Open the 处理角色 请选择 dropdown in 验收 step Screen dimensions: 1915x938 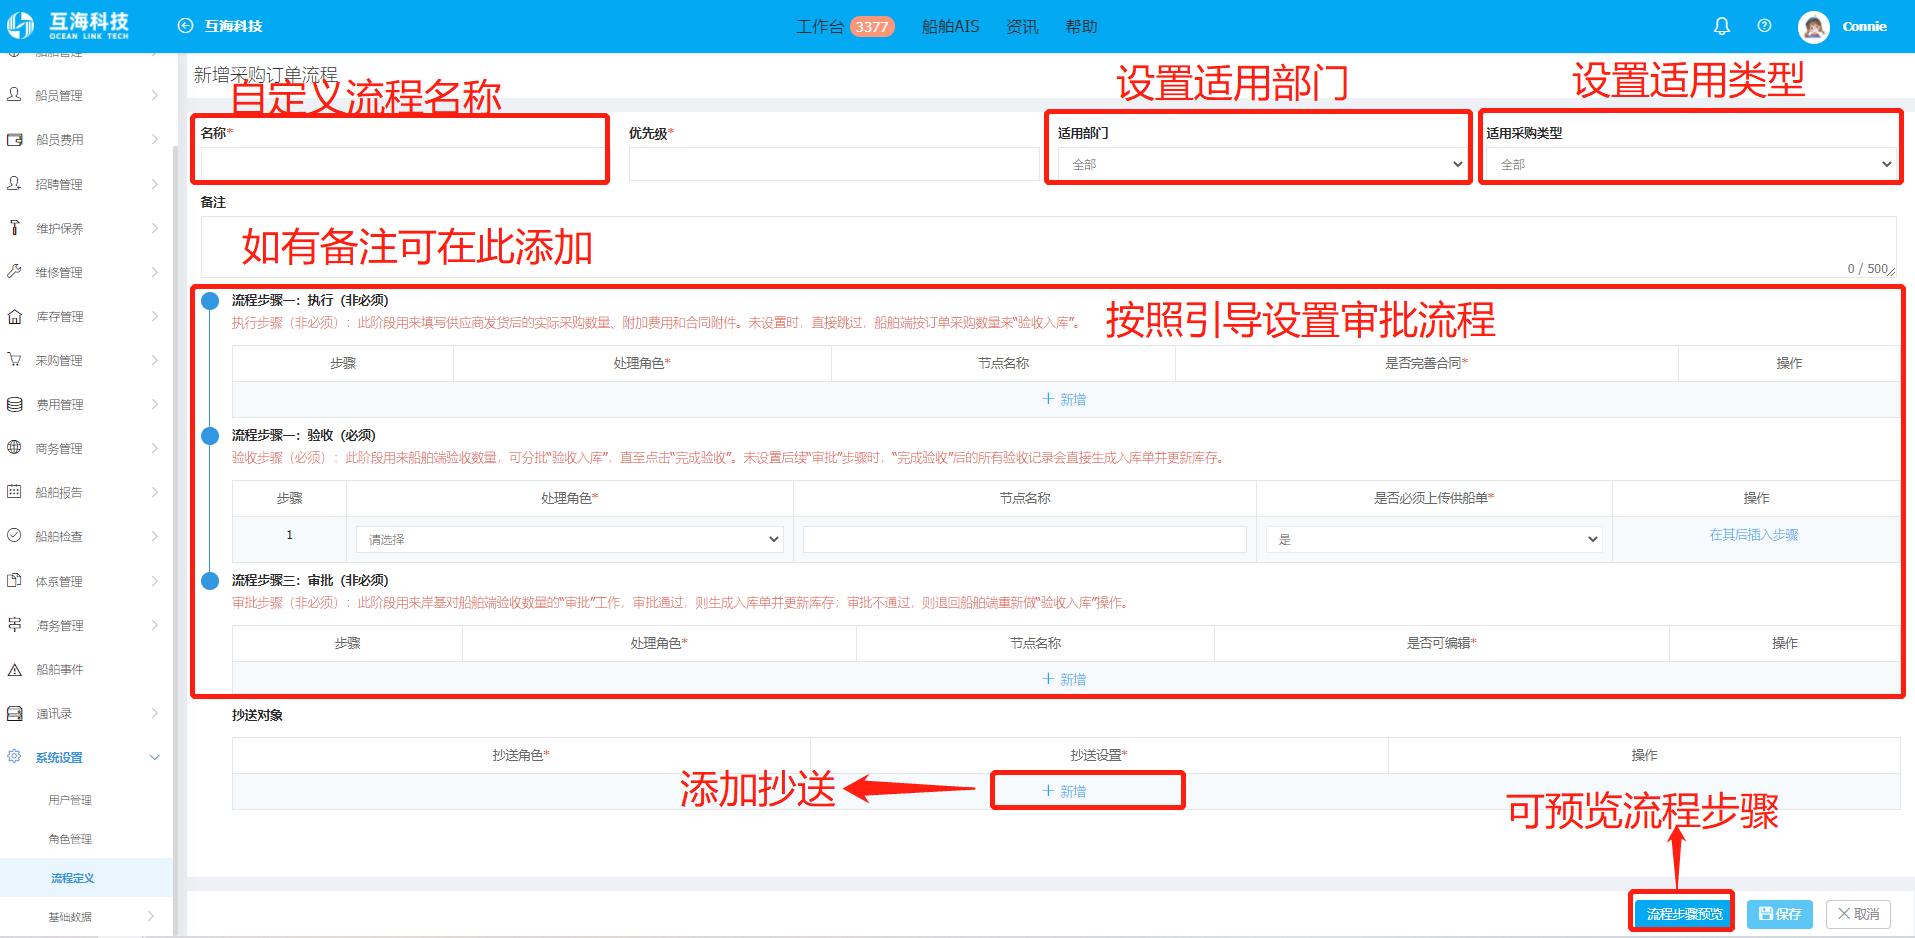(x=569, y=539)
